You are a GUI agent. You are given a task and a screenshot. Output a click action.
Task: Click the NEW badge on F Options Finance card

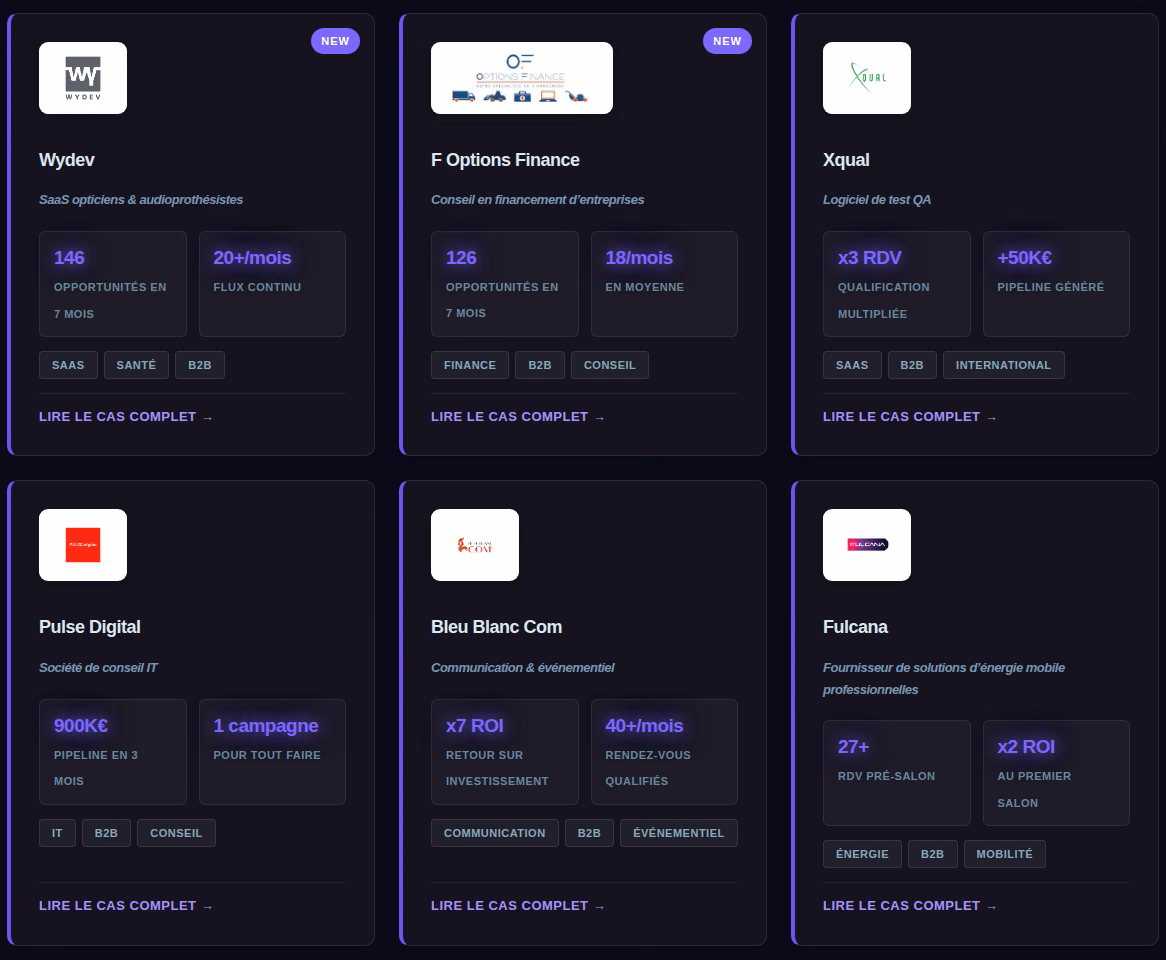pyautogui.click(x=727, y=41)
